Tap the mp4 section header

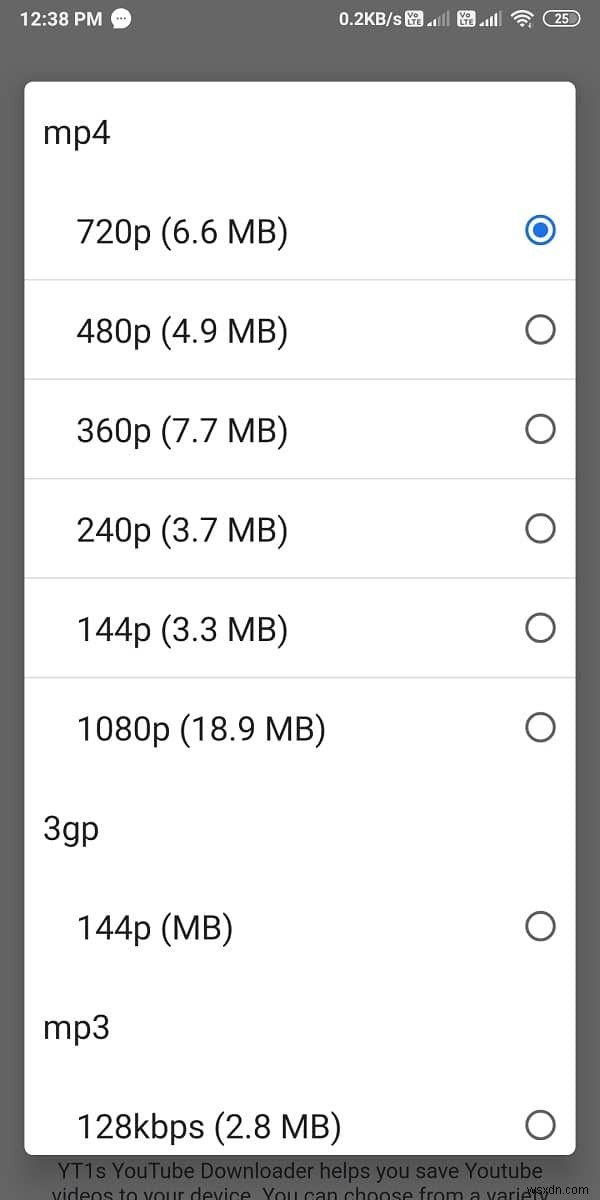[76, 132]
